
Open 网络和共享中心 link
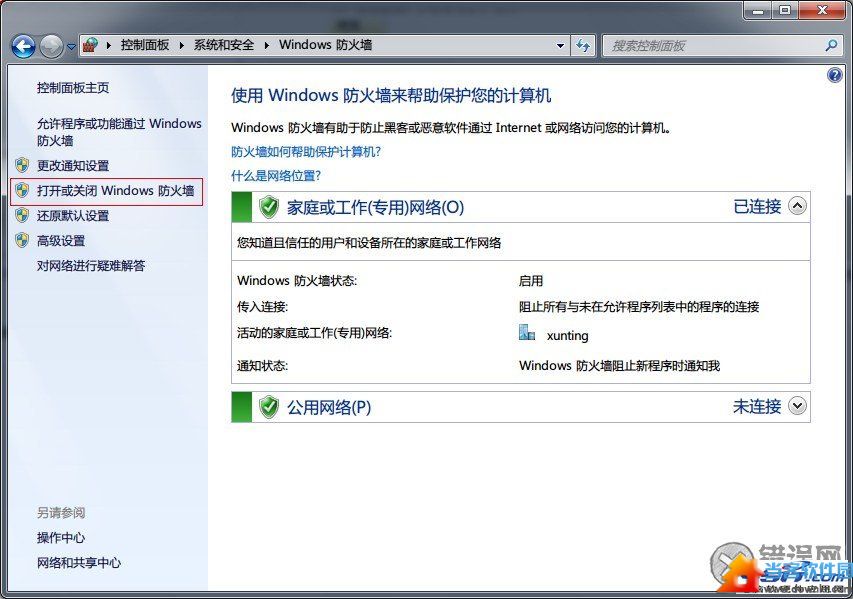79,563
